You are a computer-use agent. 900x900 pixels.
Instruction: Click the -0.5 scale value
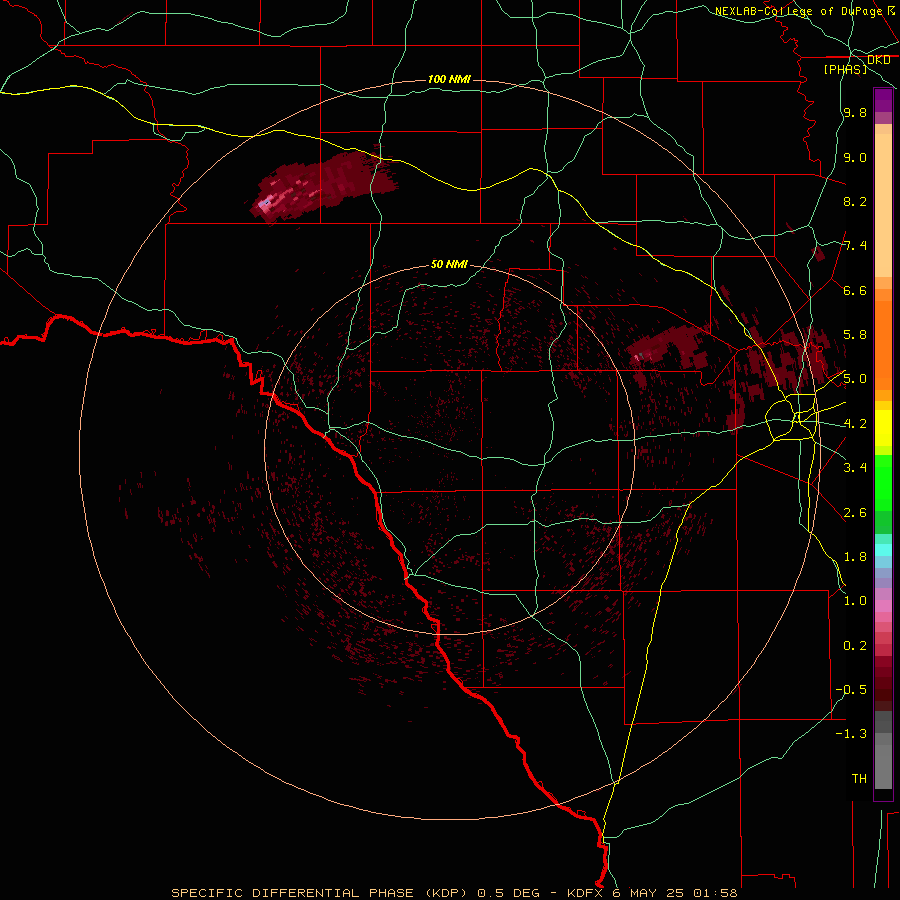pyautogui.click(x=851, y=689)
